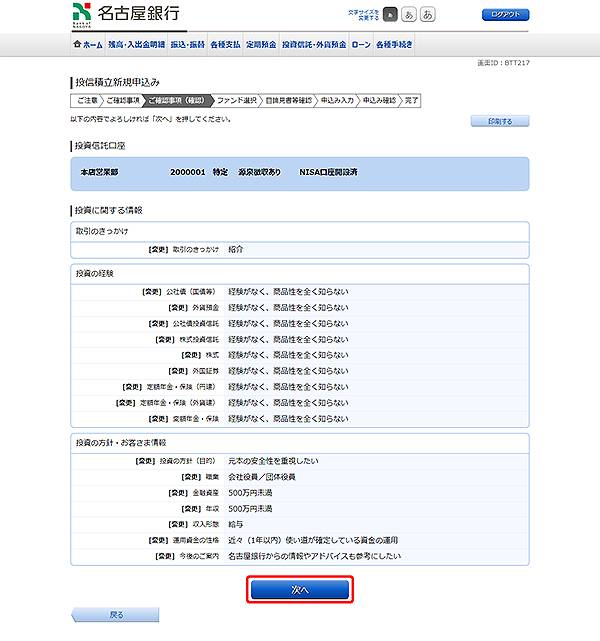Select the ご注意 step in progress bar
This screenshot has width=600, height=641.
pyautogui.click(x=87, y=101)
